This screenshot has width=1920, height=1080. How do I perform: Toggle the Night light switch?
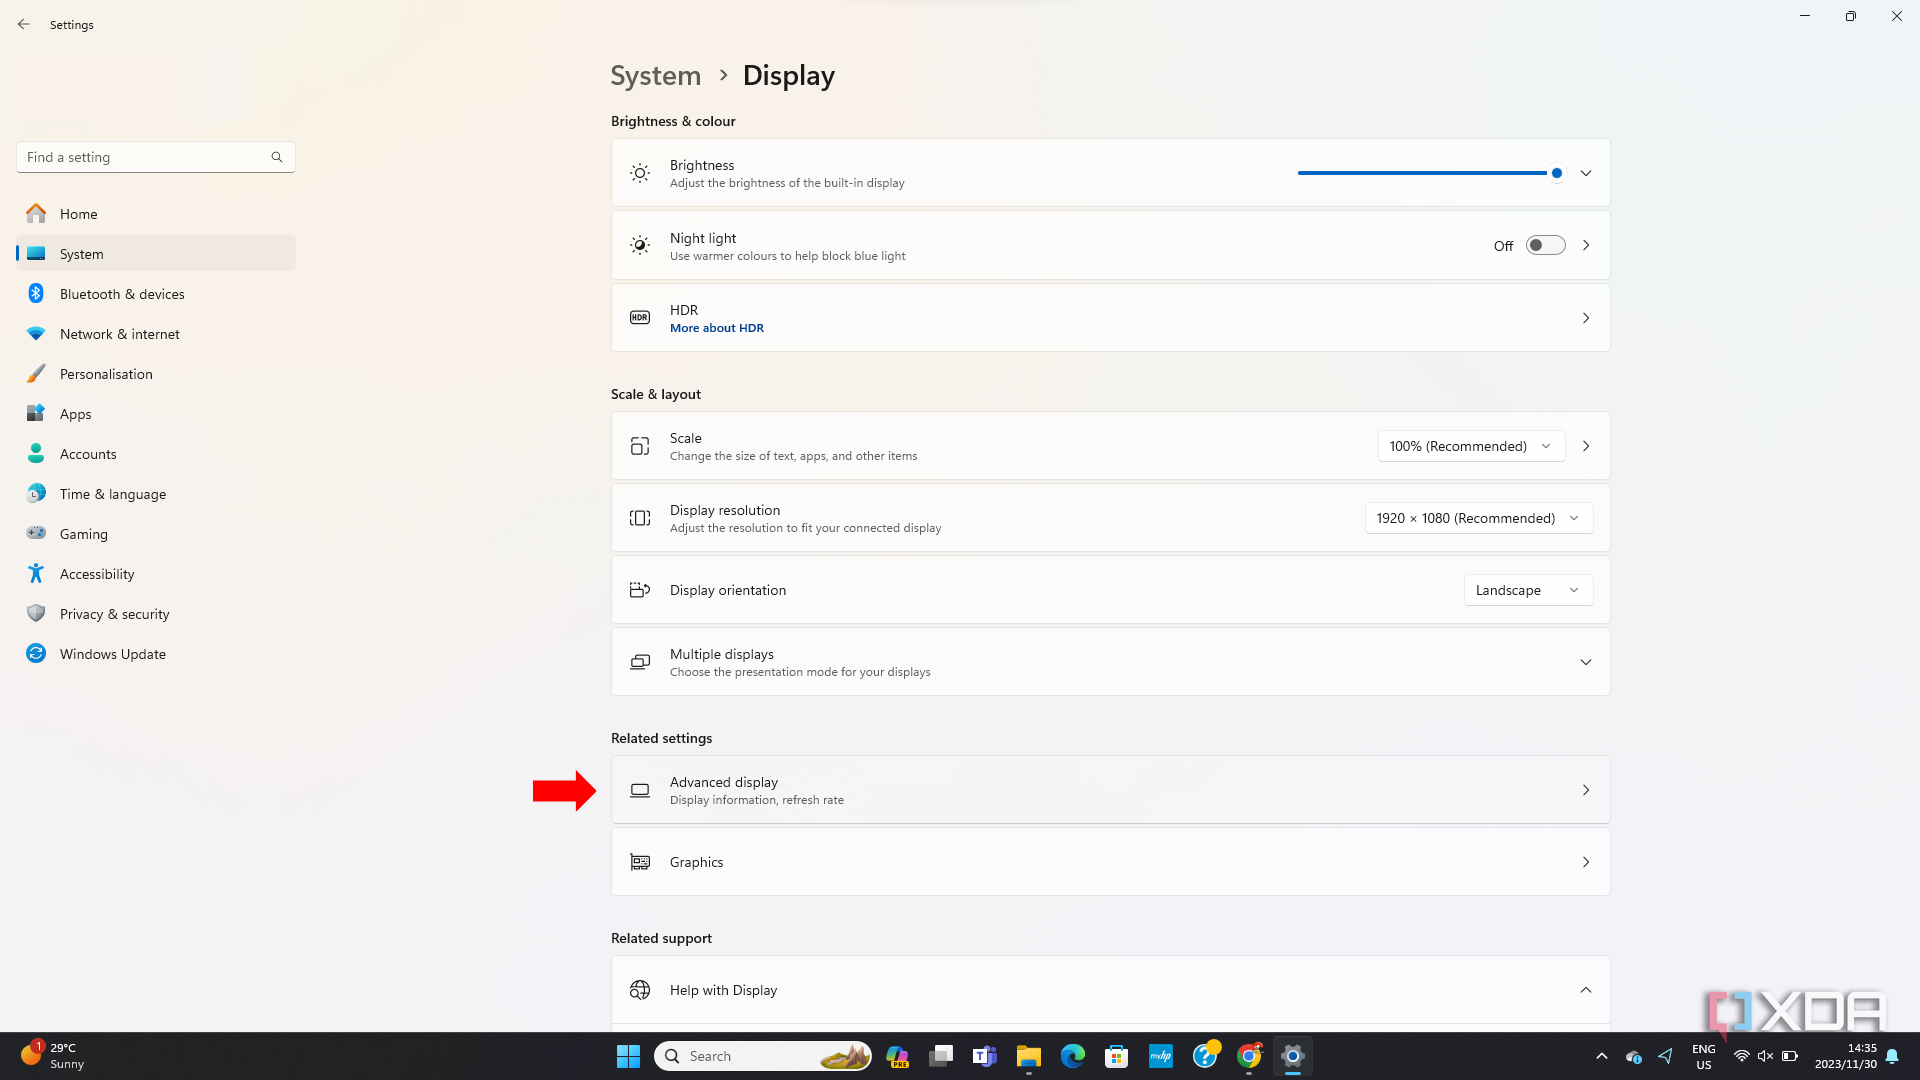pyautogui.click(x=1545, y=245)
